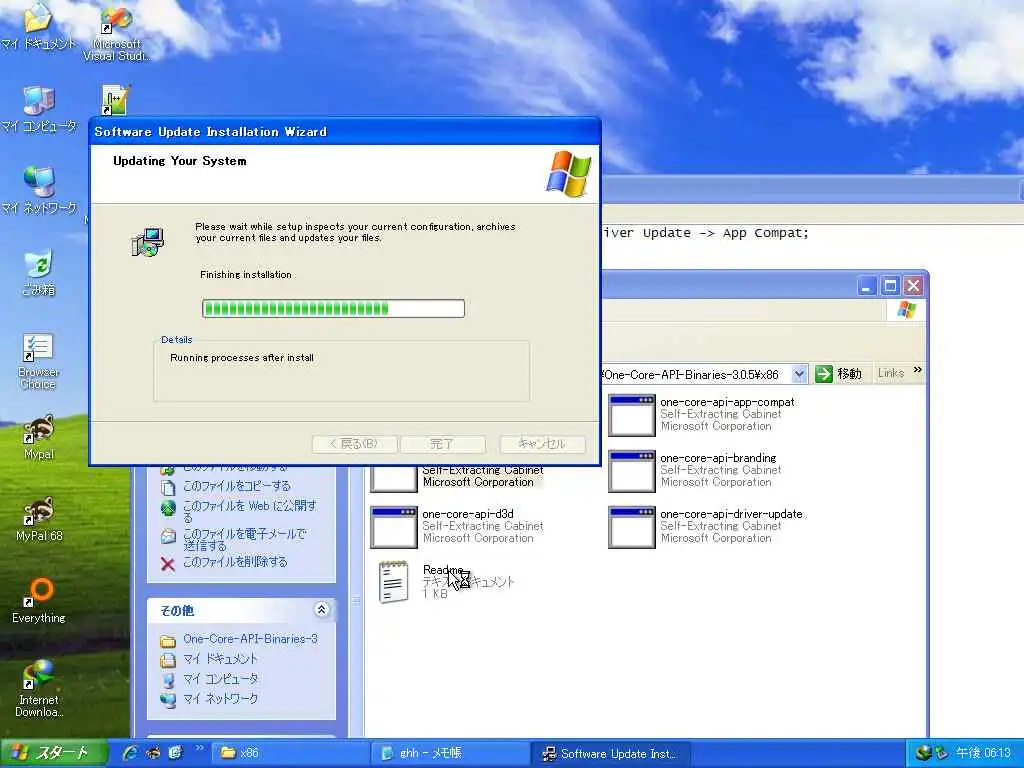Click the Go arrow icon beside address bar
Image resolution: width=1024 pixels, height=768 pixels.
click(x=824, y=374)
